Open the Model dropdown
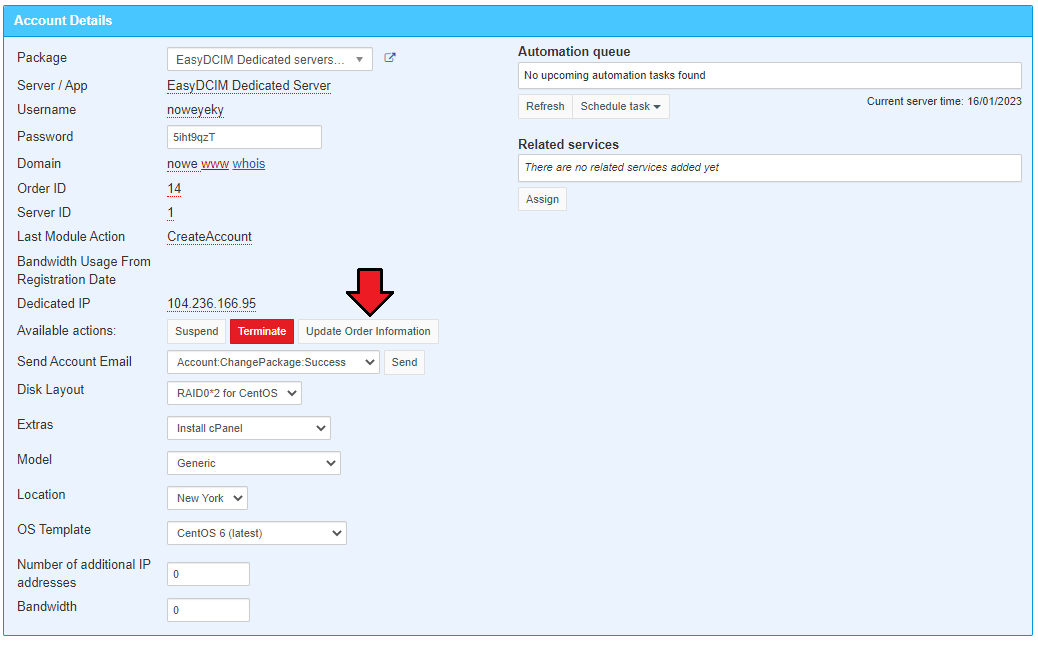1038x646 pixels. point(254,463)
